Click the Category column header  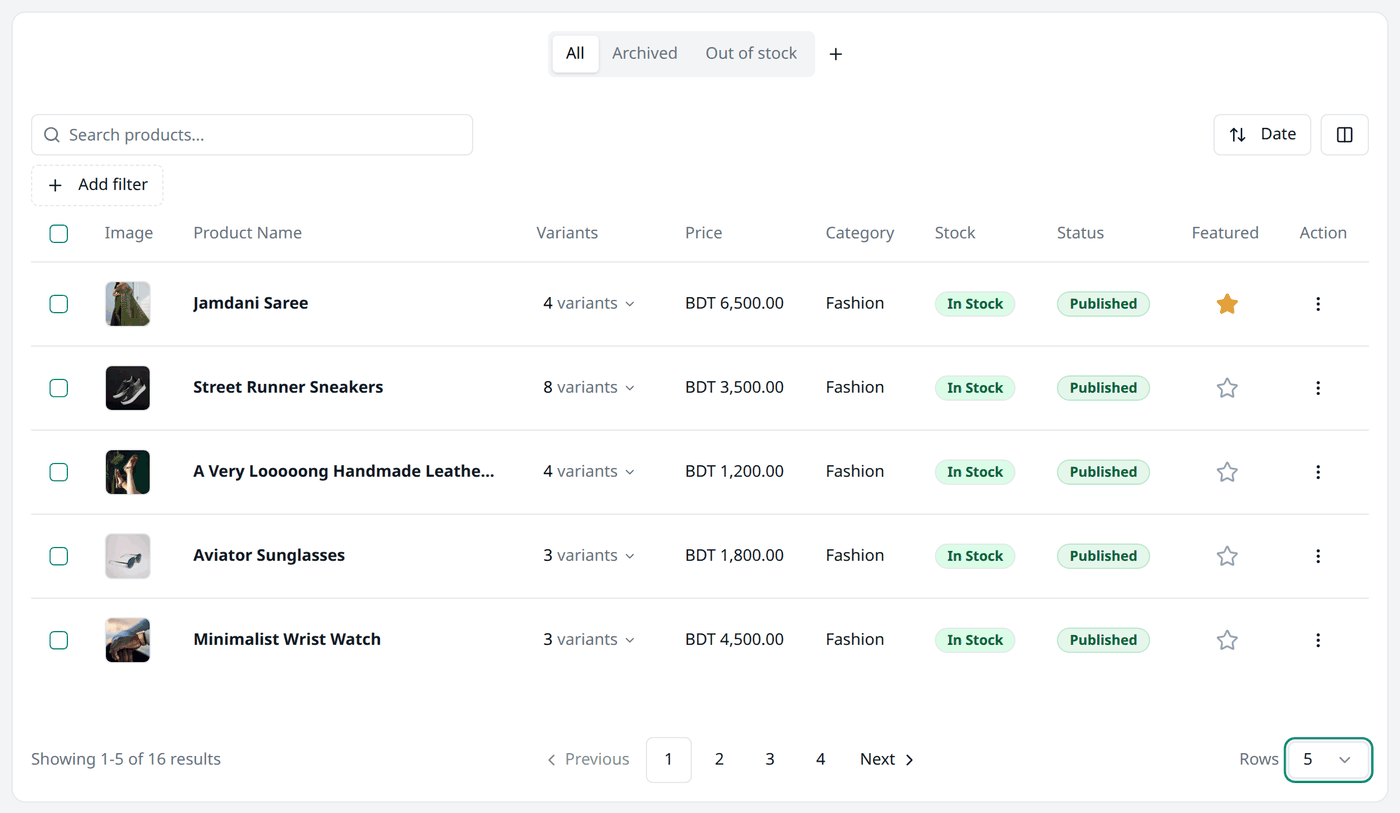pyautogui.click(x=860, y=233)
